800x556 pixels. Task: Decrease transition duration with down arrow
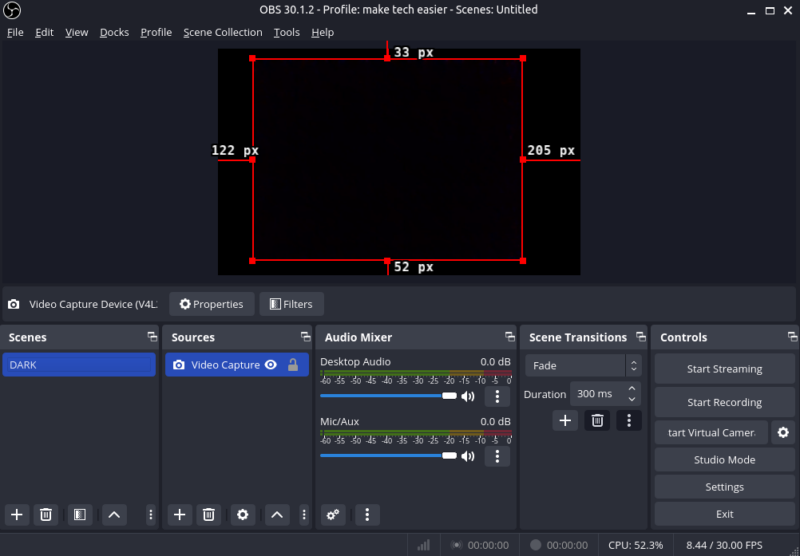pos(632,399)
